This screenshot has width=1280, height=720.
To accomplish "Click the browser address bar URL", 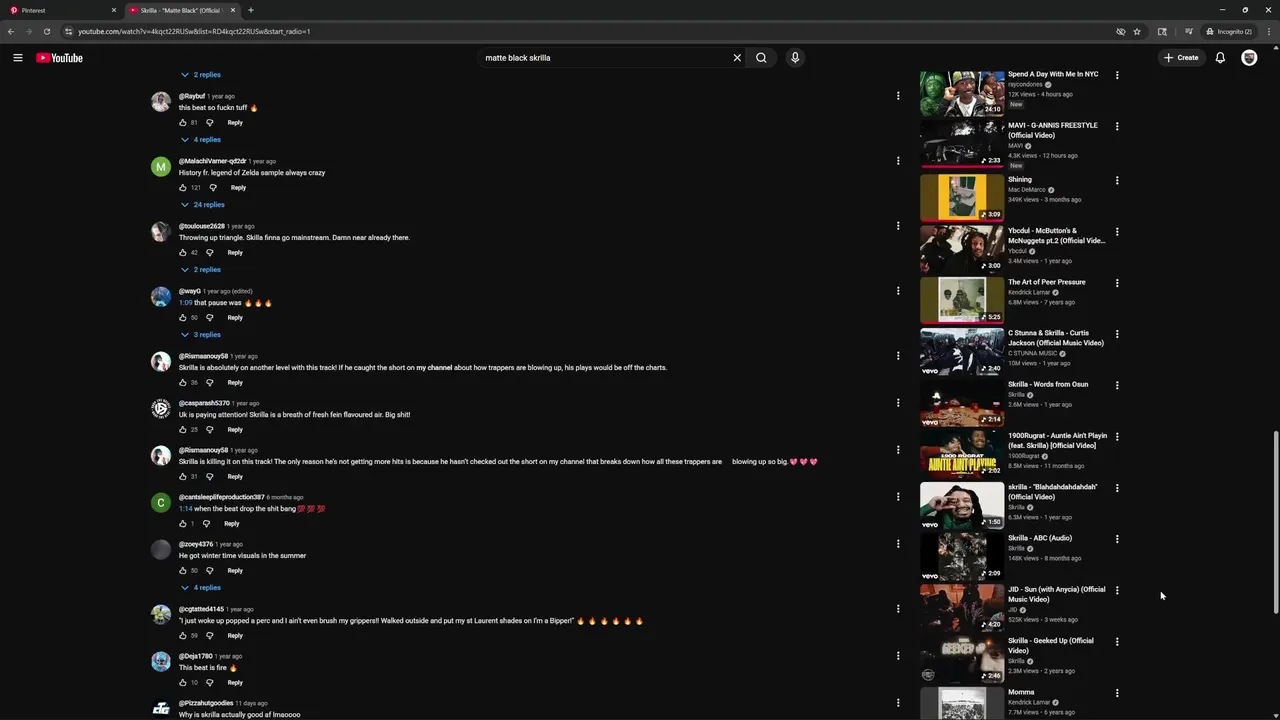I will coord(194,31).
